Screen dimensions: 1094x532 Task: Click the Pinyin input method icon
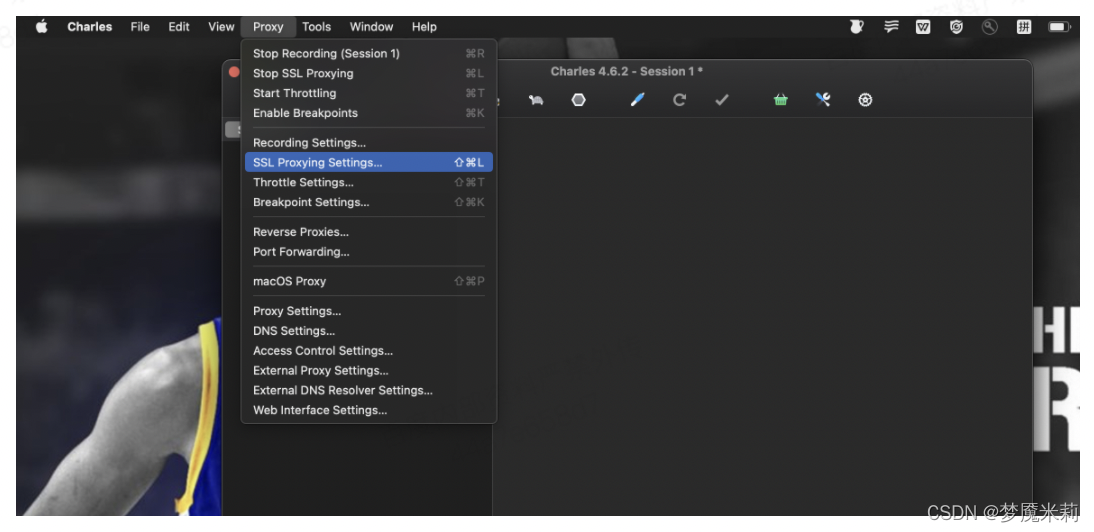(1024, 26)
